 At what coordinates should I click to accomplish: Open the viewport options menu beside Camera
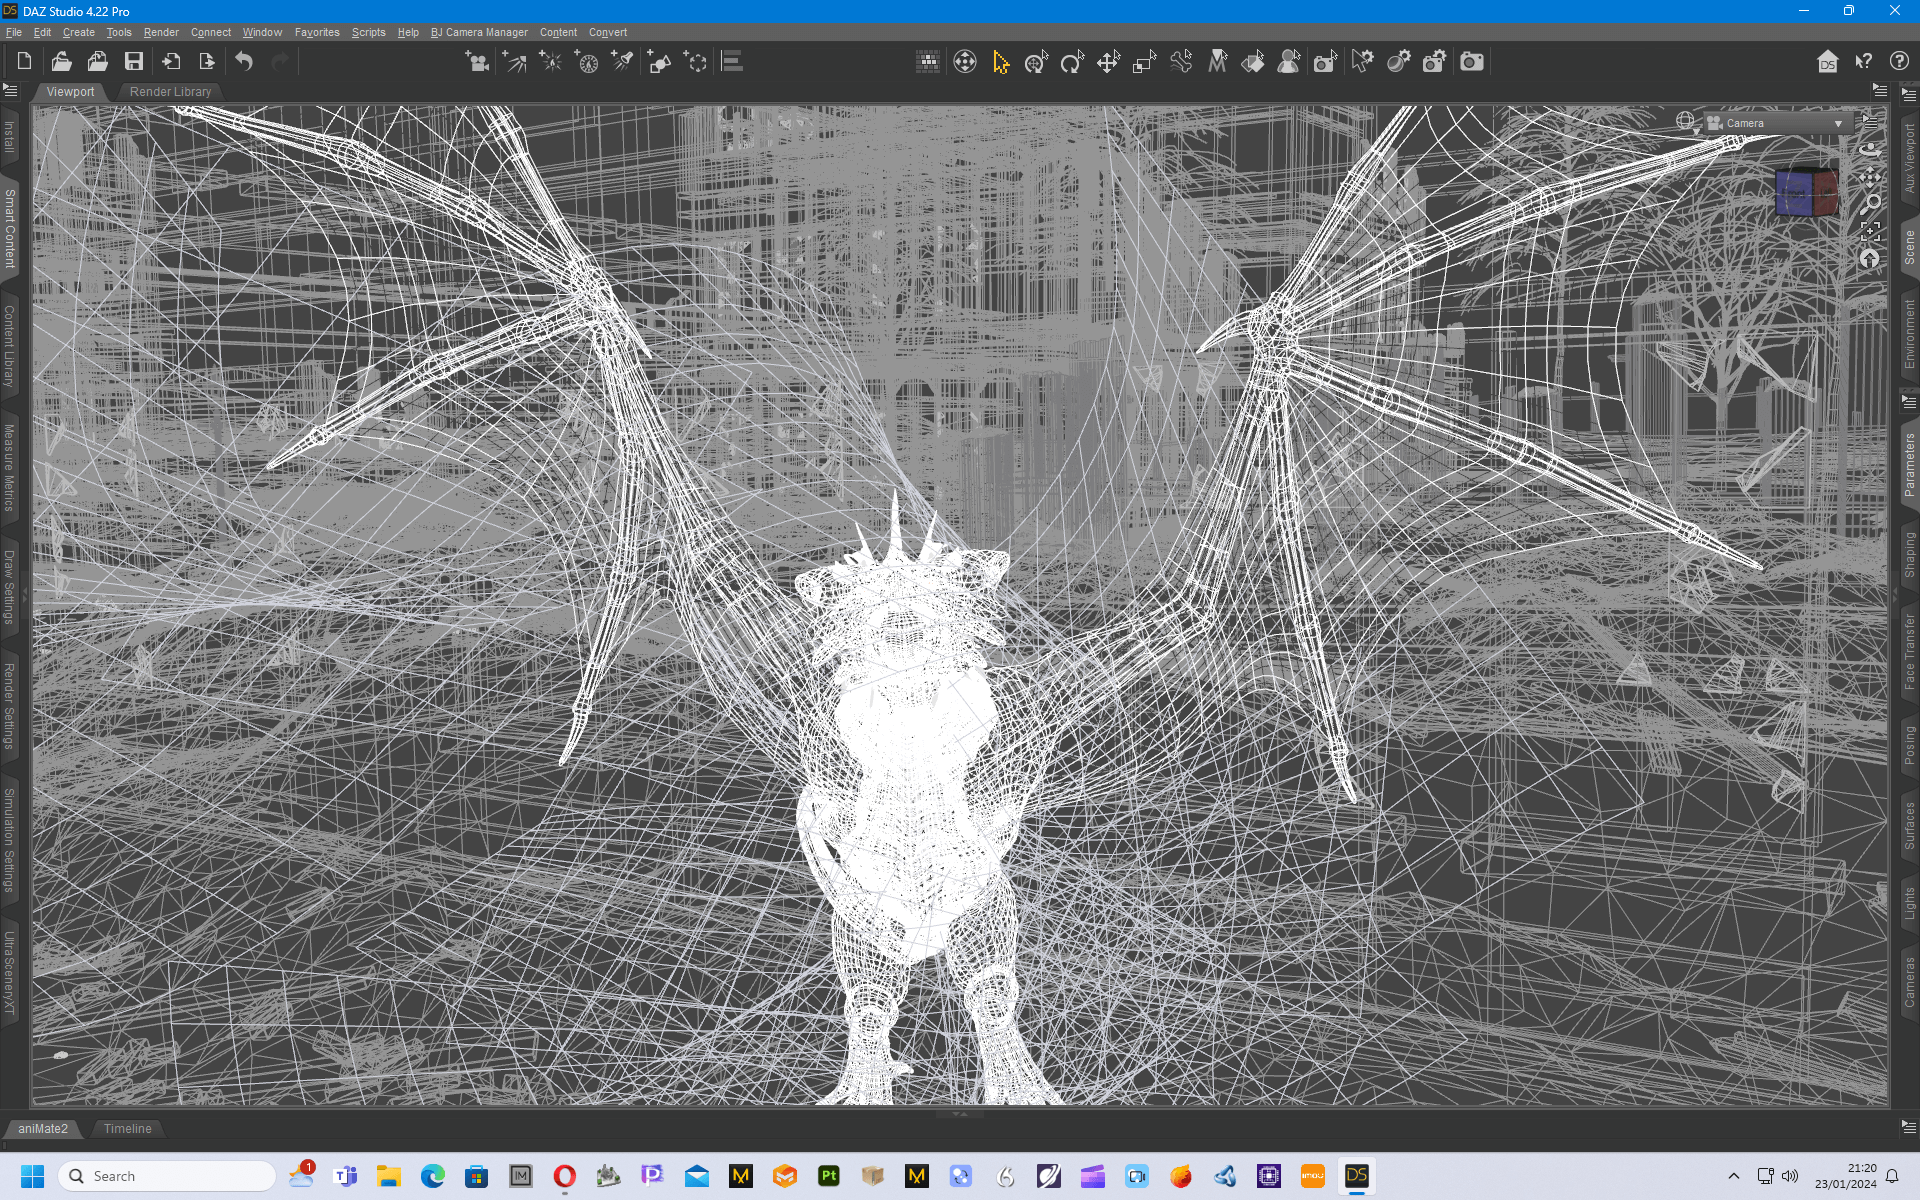pos(1870,121)
